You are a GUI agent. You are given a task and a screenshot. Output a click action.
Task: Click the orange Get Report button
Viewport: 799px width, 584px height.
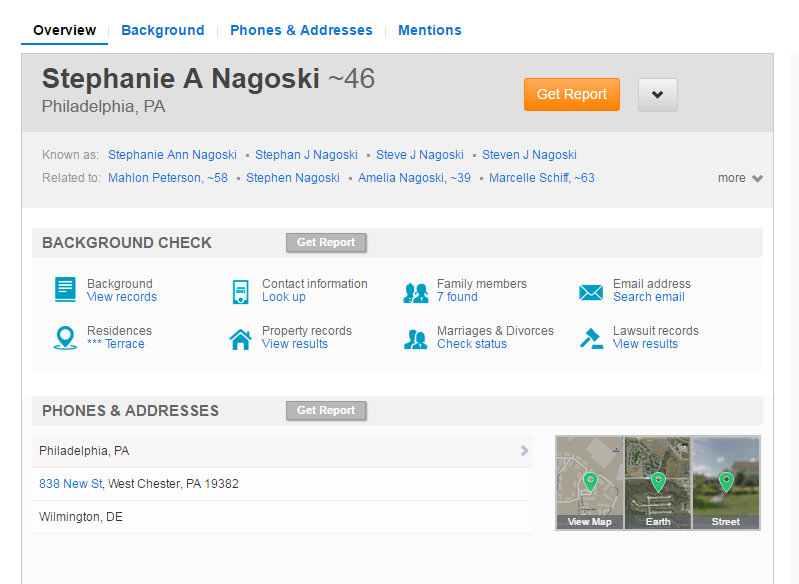(x=572, y=94)
